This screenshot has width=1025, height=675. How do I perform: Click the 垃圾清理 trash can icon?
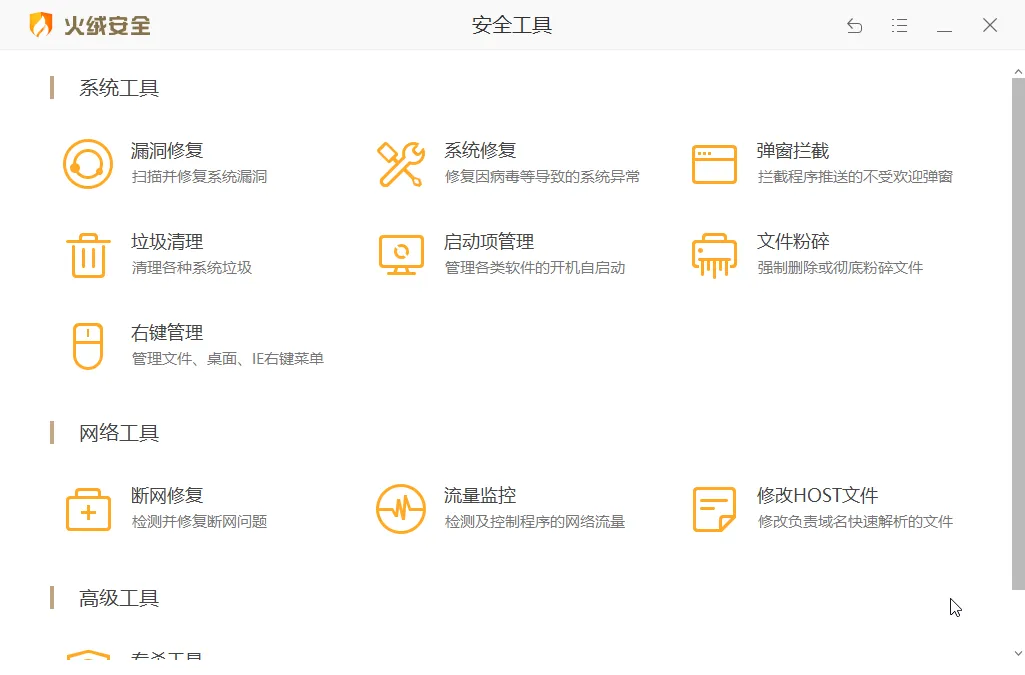click(x=88, y=255)
